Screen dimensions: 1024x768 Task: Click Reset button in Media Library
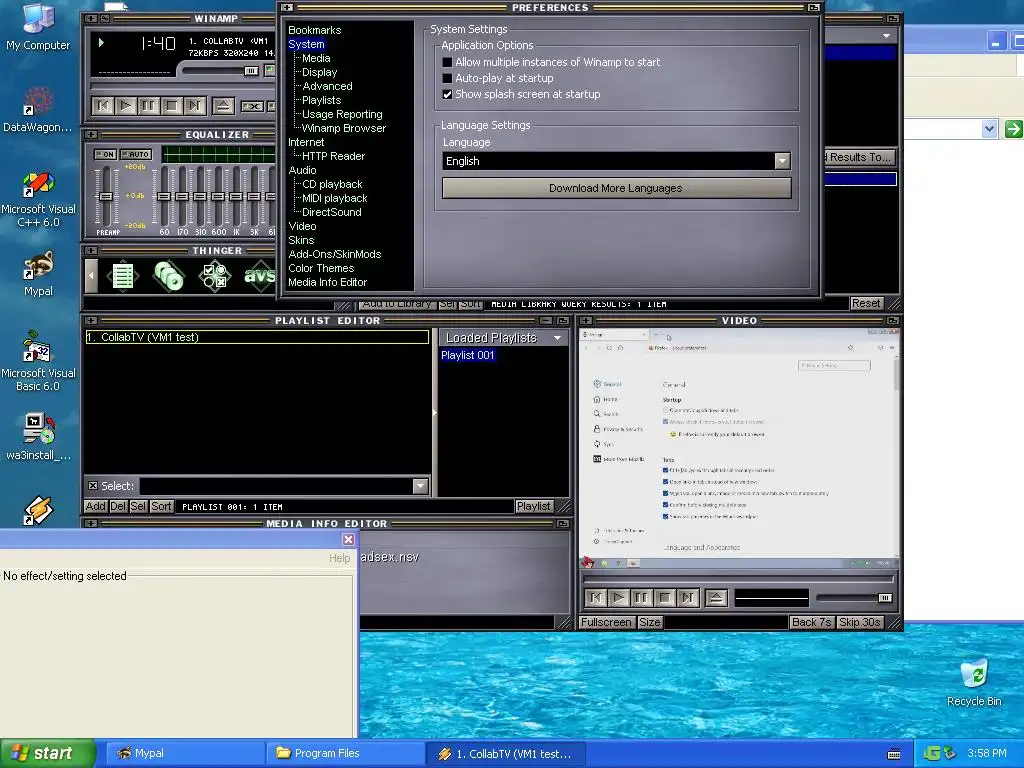click(x=867, y=303)
